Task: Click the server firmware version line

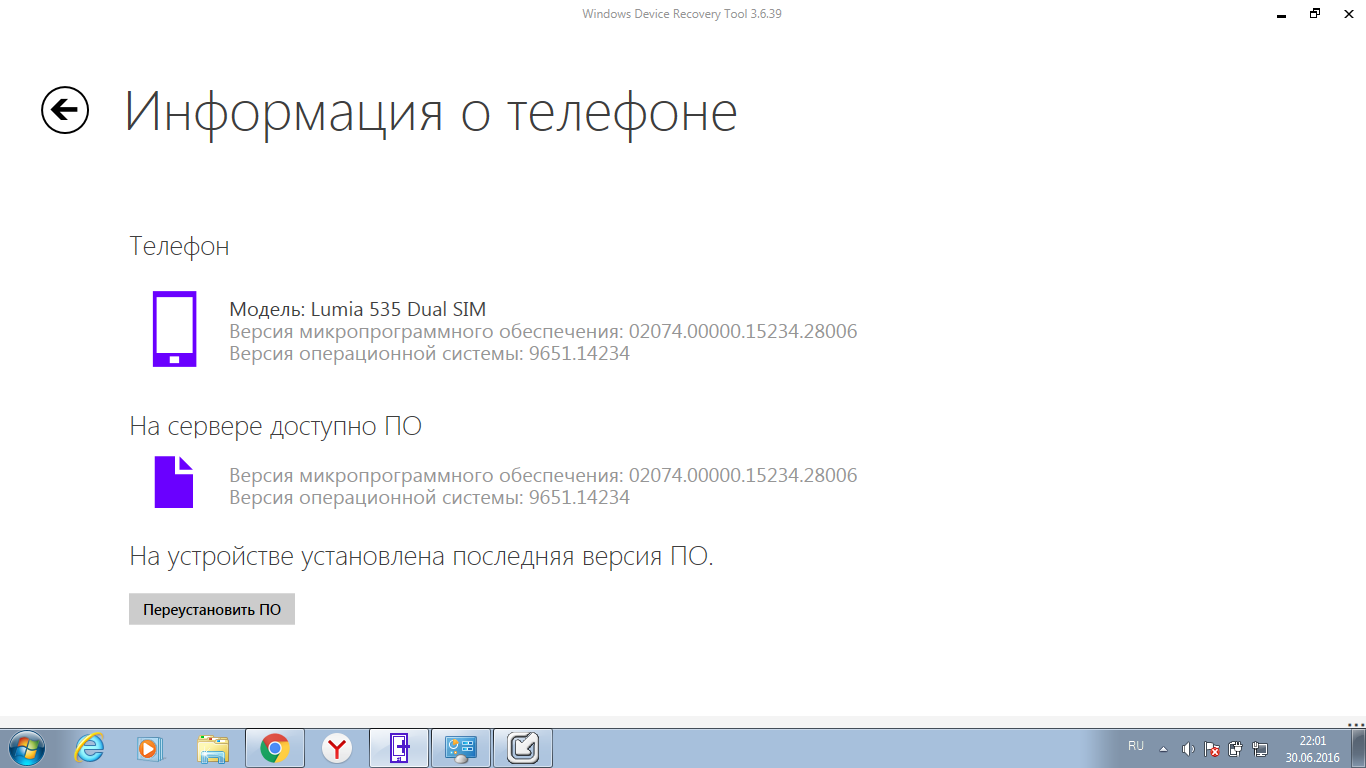Action: pyautogui.click(x=543, y=475)
